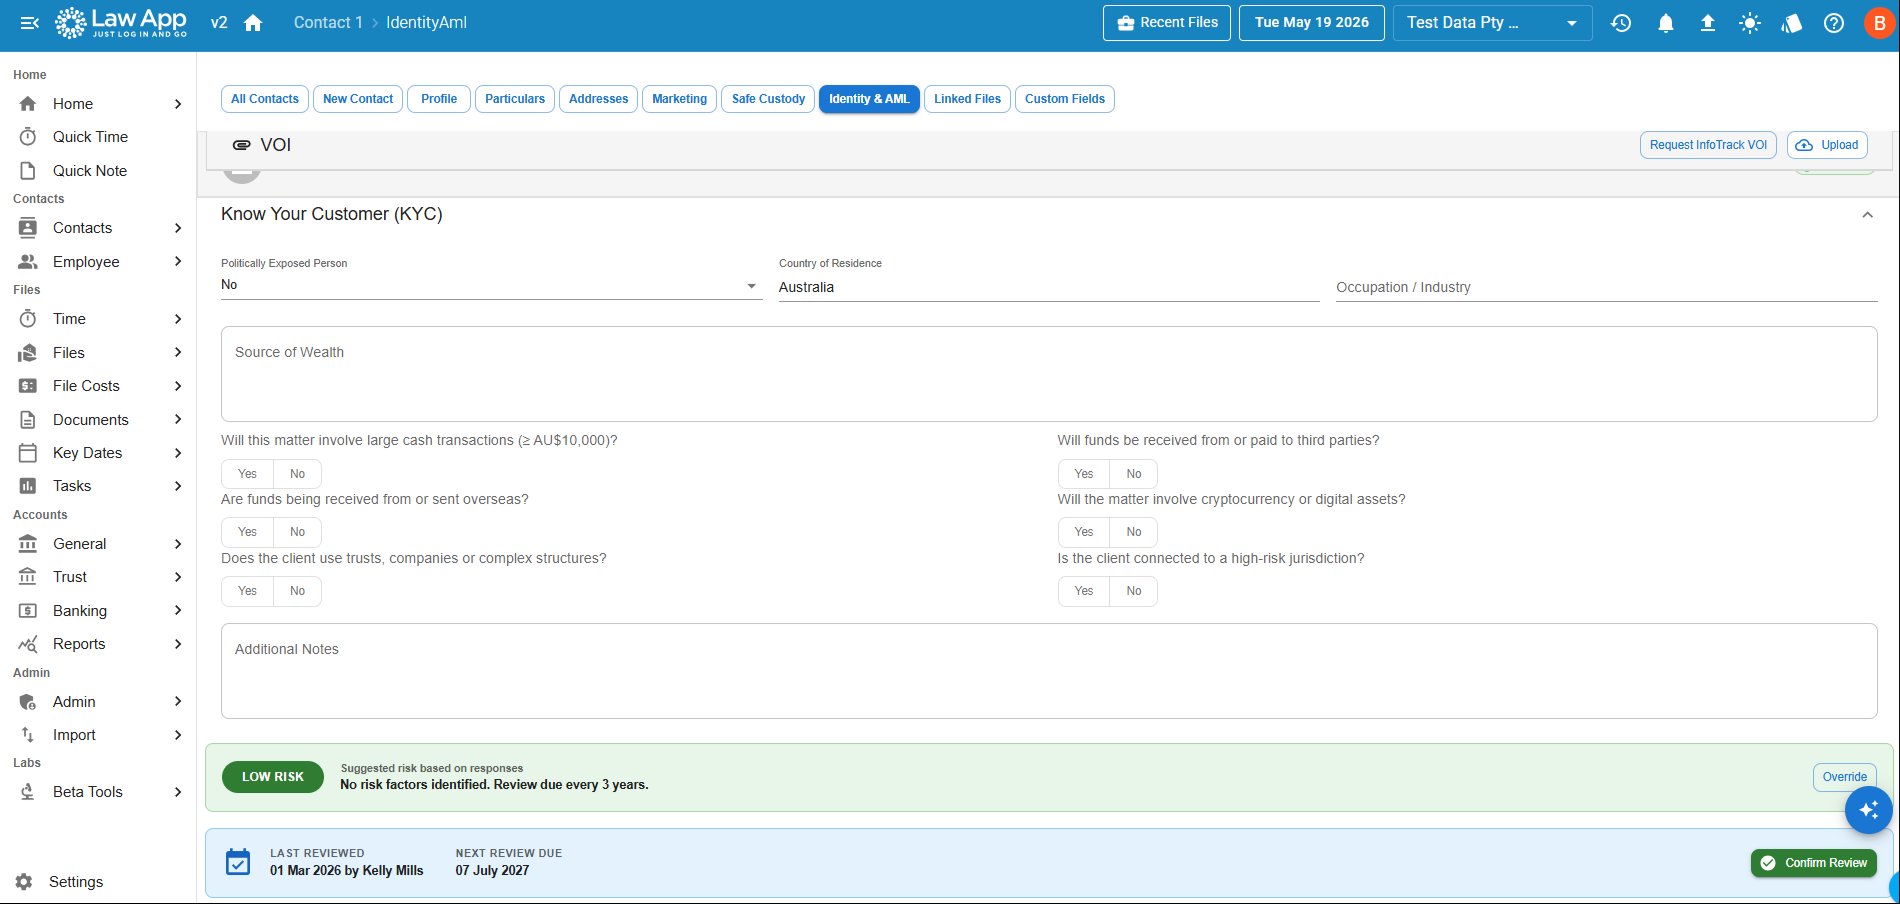Switch to the Particulars tab
1900x904 pixels.
coord(515,99)
